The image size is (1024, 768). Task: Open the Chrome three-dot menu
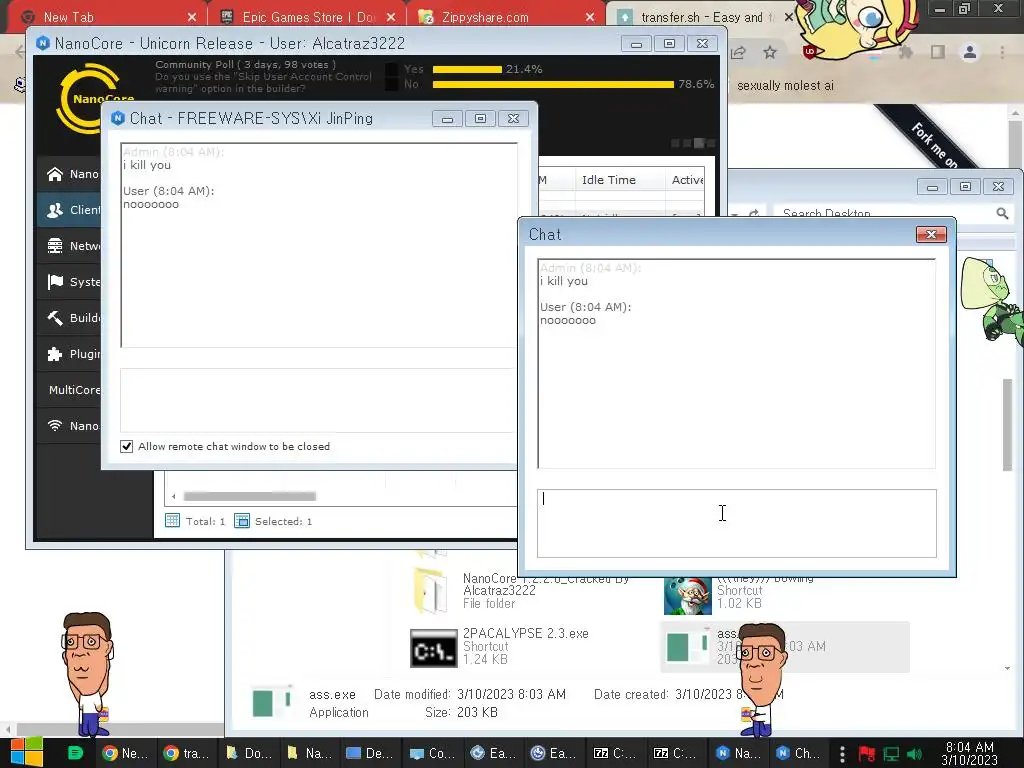tap(1002, 52)
